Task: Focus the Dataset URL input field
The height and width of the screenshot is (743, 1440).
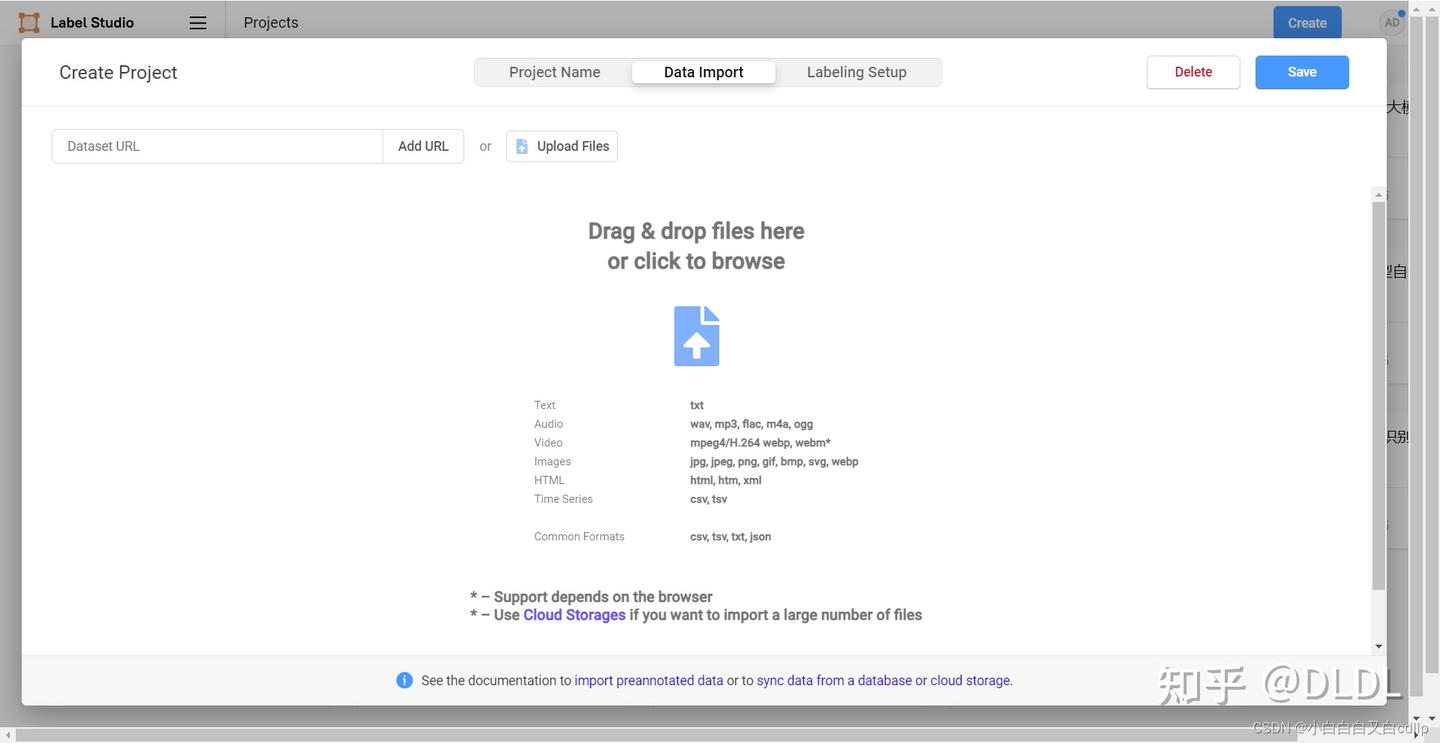Action: [217, 146]
